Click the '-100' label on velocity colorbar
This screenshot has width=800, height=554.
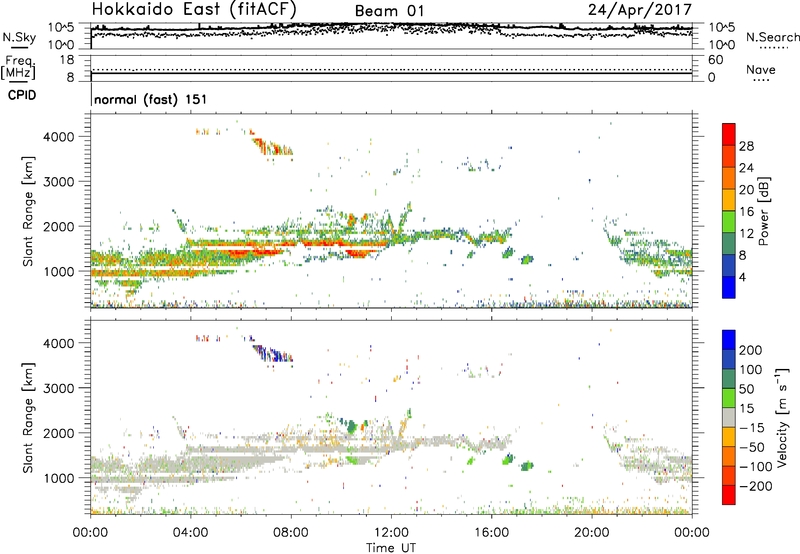pyautogui.click(x=755, y=467)
